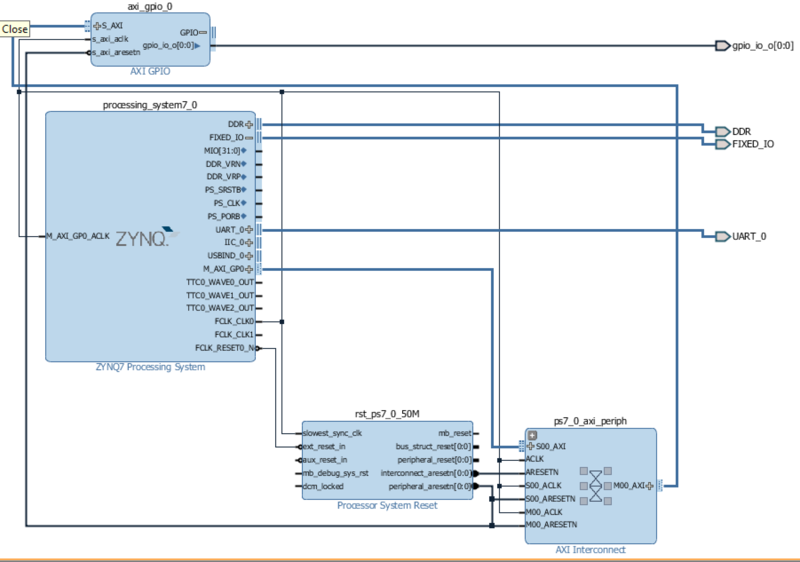The image size is (800, 562).
Task: Expand the IIC_0 interface pin
Action: 249,243
